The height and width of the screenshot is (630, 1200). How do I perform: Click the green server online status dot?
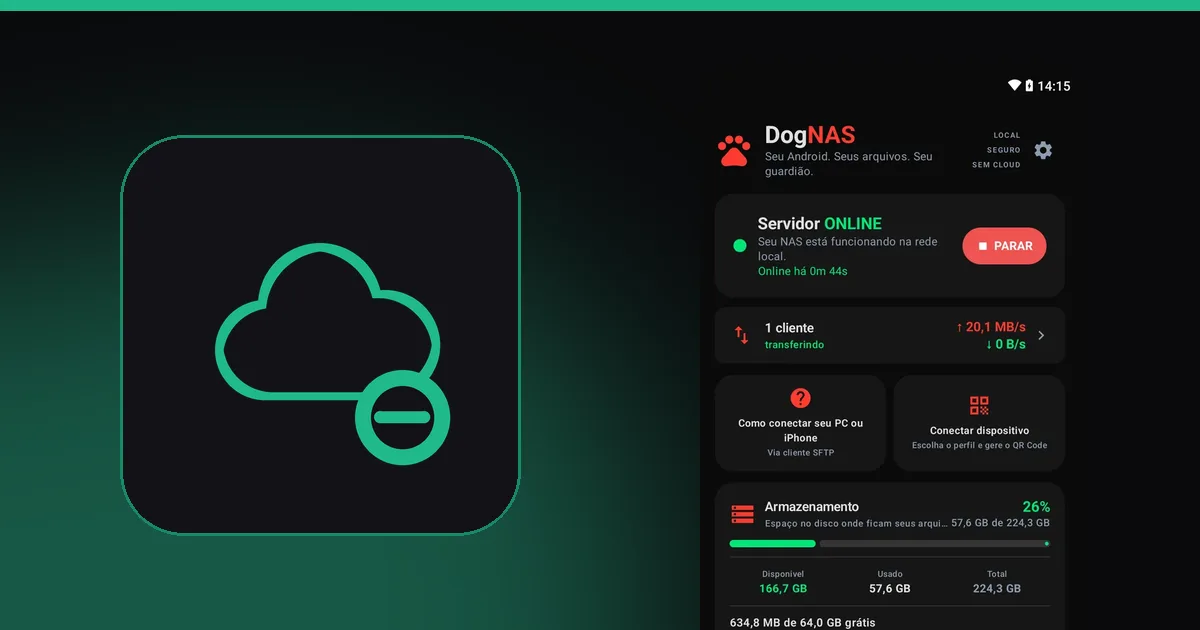tap(740, 246)
